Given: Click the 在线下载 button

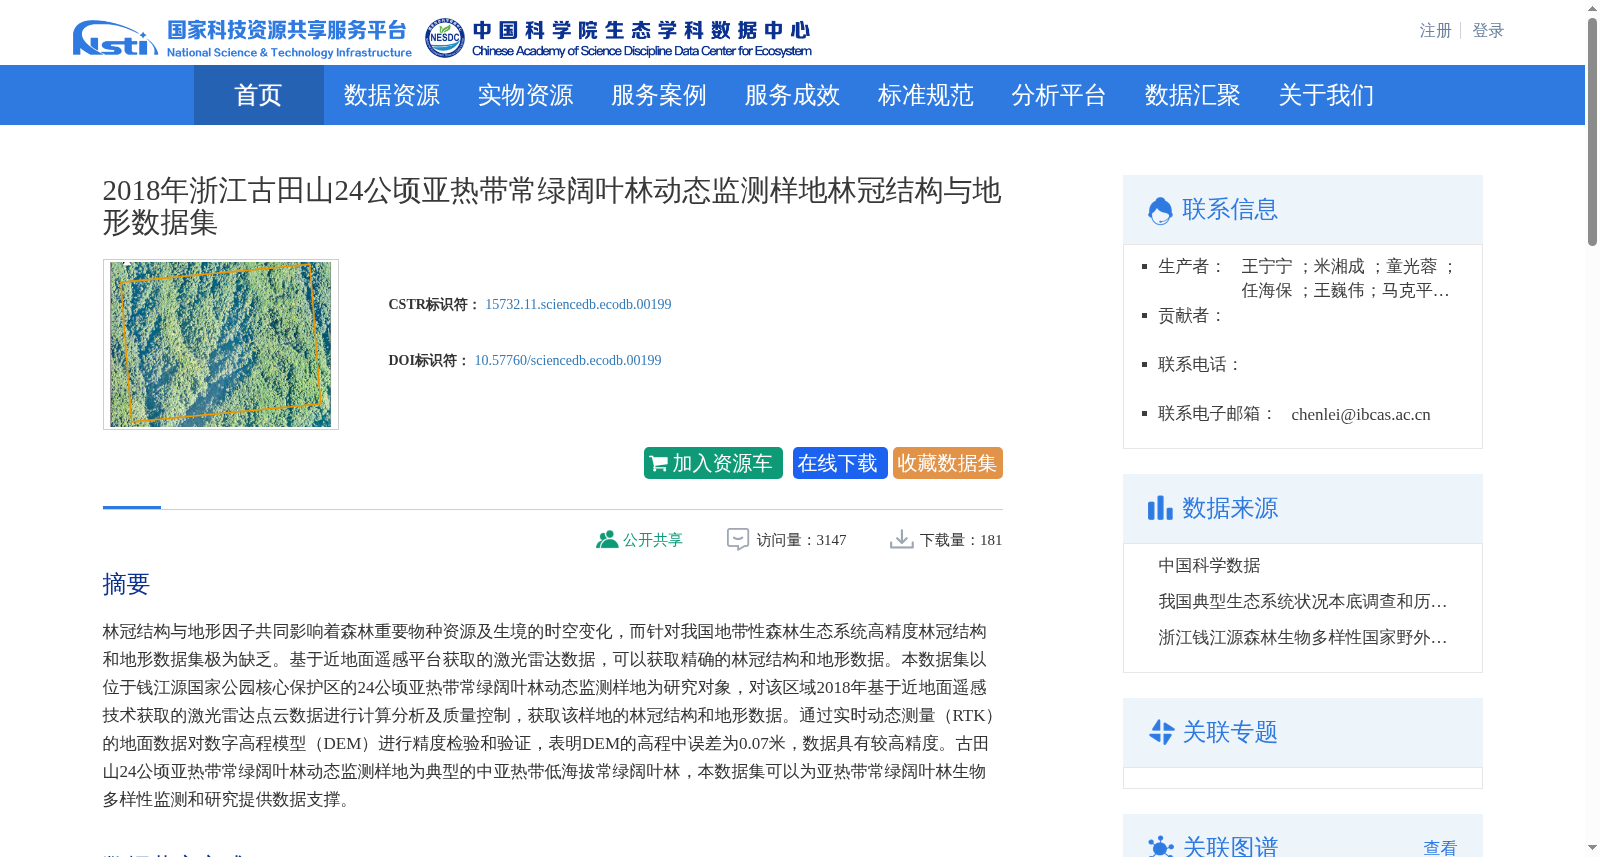Looking at the screenshot, I should coord(839,463).
